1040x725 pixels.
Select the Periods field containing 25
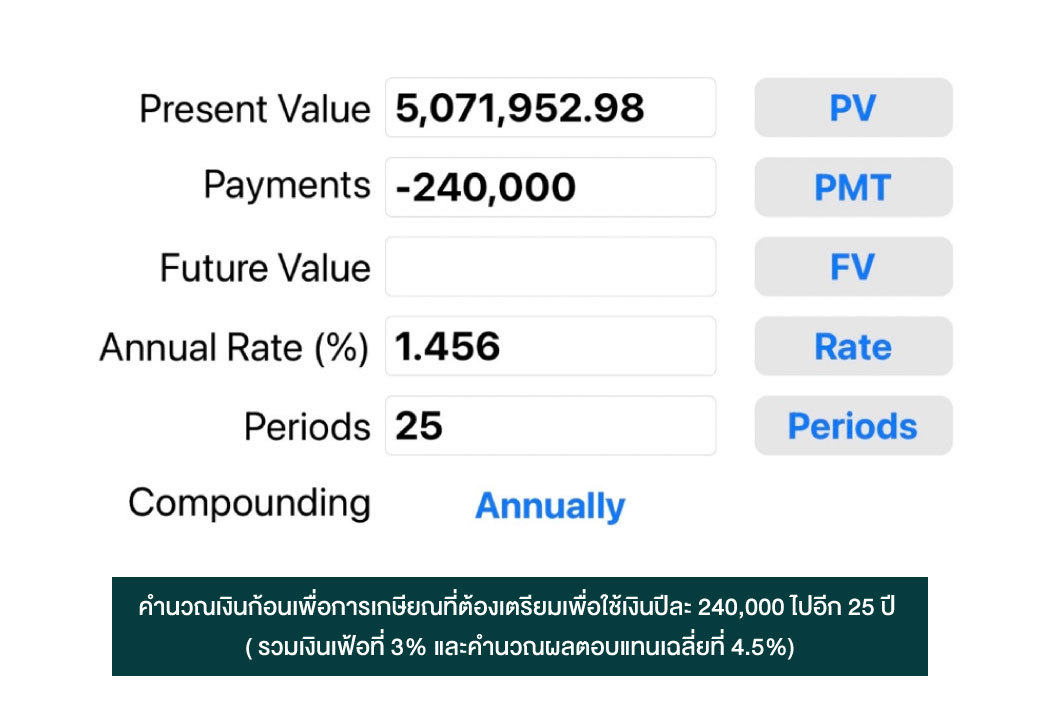(551, 426)
